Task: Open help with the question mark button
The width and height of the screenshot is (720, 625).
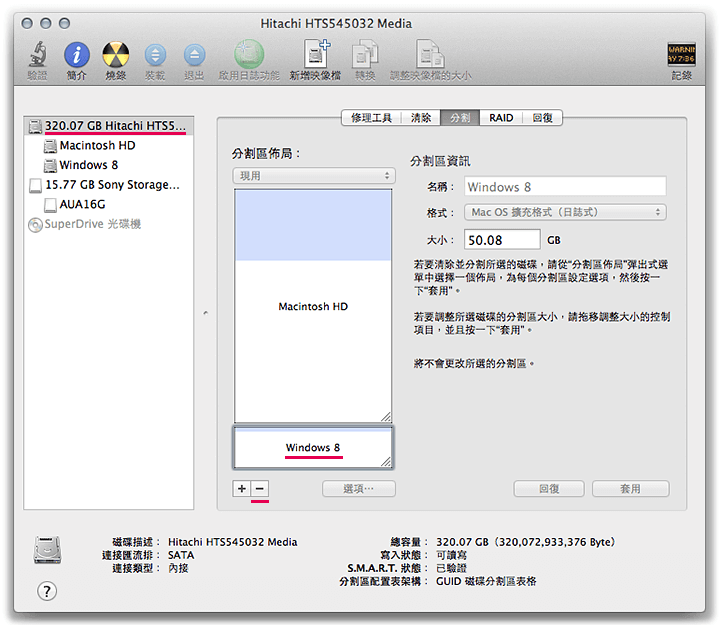Action: [x=47, y=591]
